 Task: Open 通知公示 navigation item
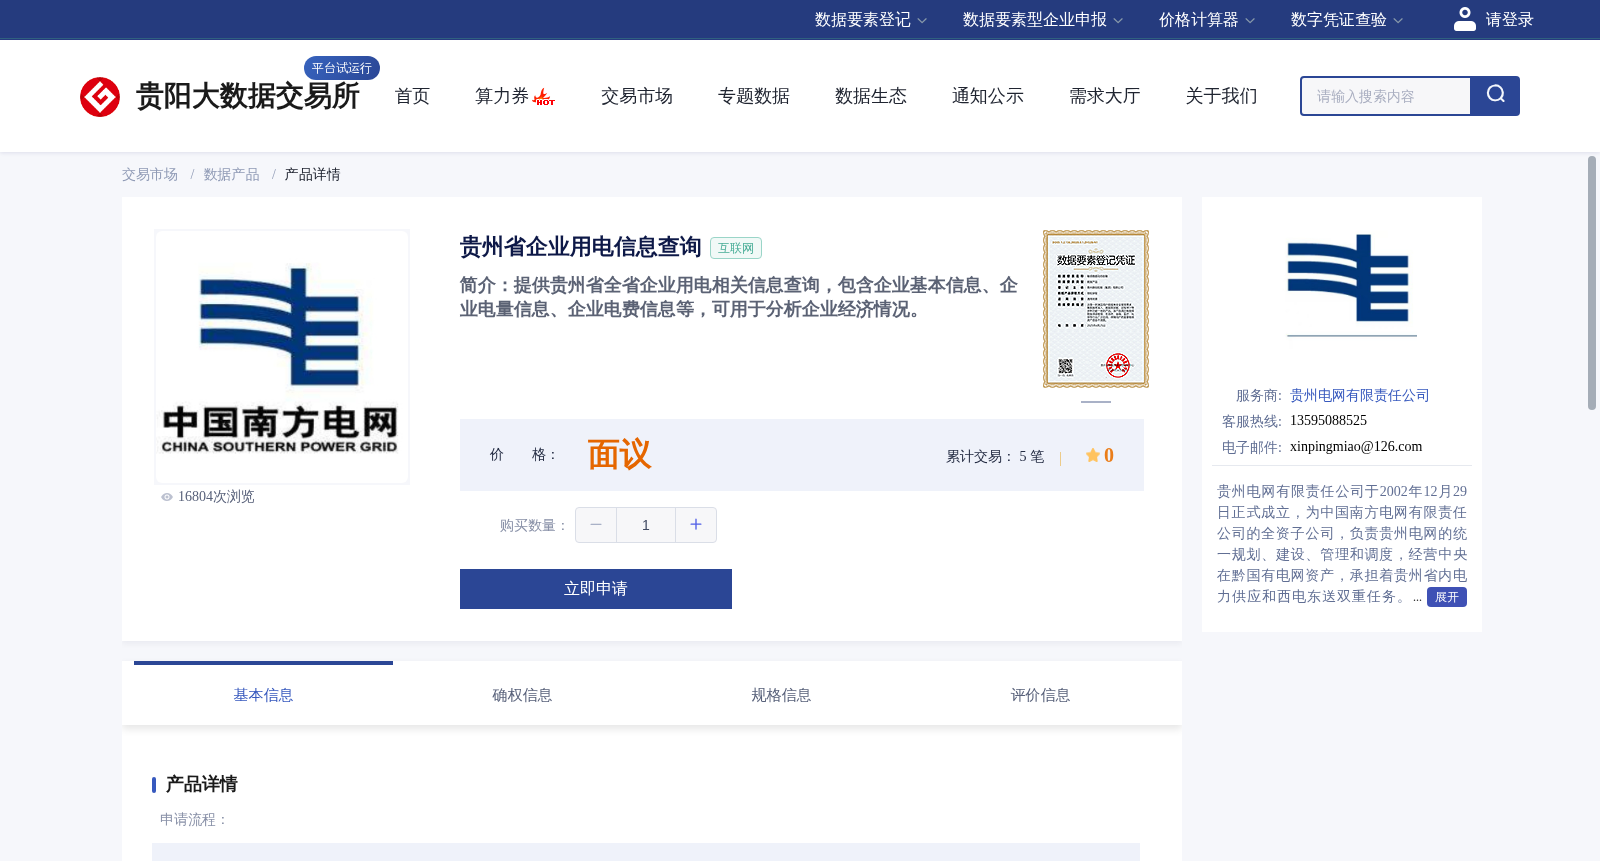pyautogui.click(x=988, y=96)
